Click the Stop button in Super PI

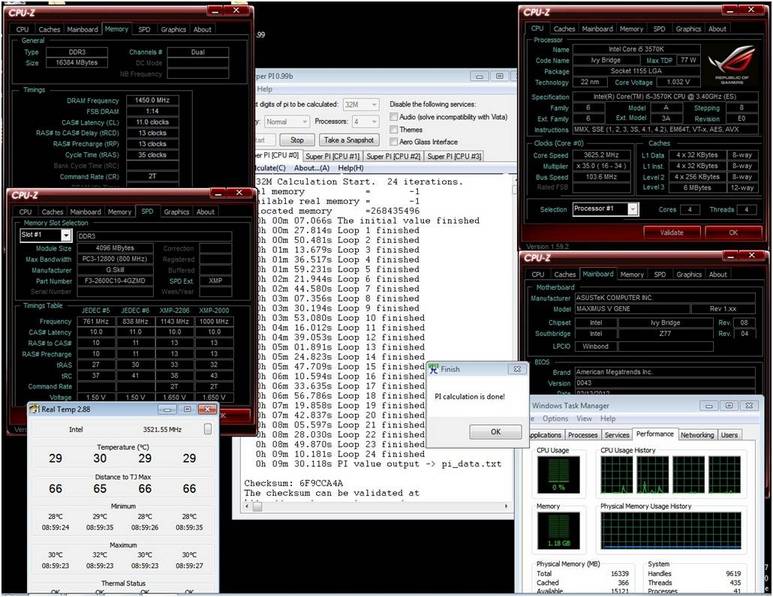(x=297, y=140)
